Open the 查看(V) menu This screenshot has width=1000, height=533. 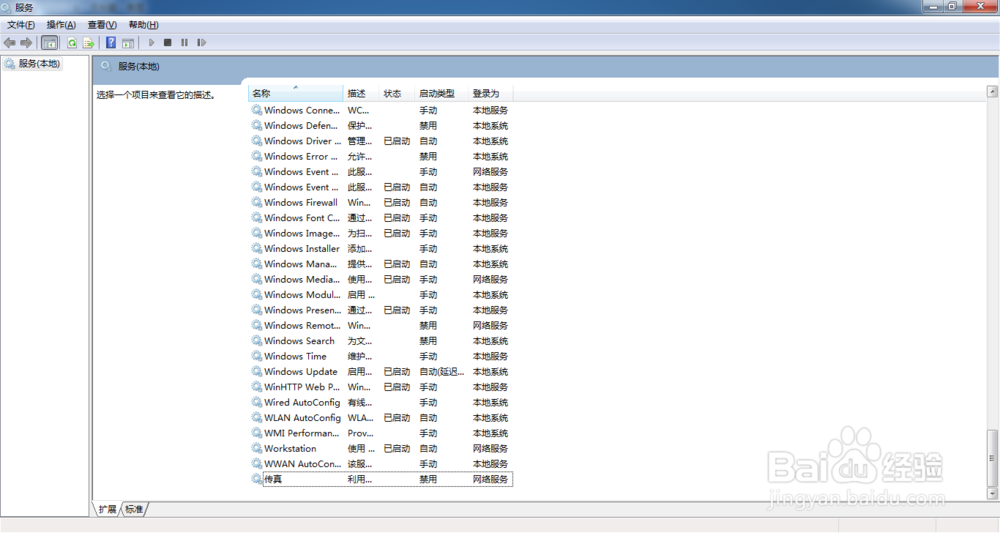(102, 25)
